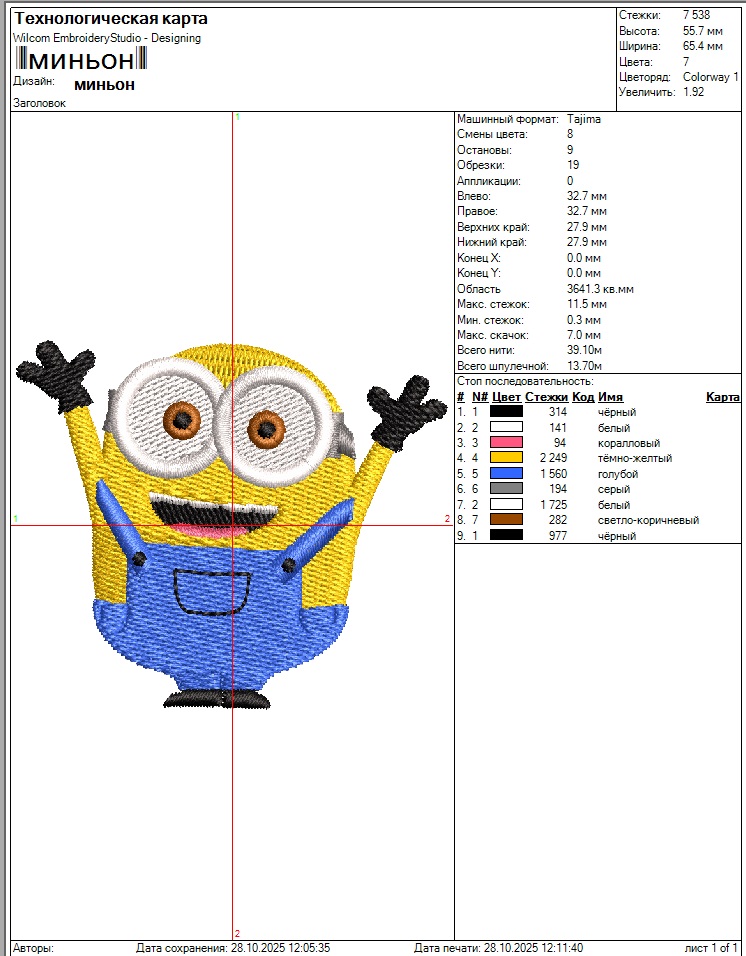This screenshot has height=956, width=746.
Task: Select the dark yellow thread swatch
Action: (506, 458)
